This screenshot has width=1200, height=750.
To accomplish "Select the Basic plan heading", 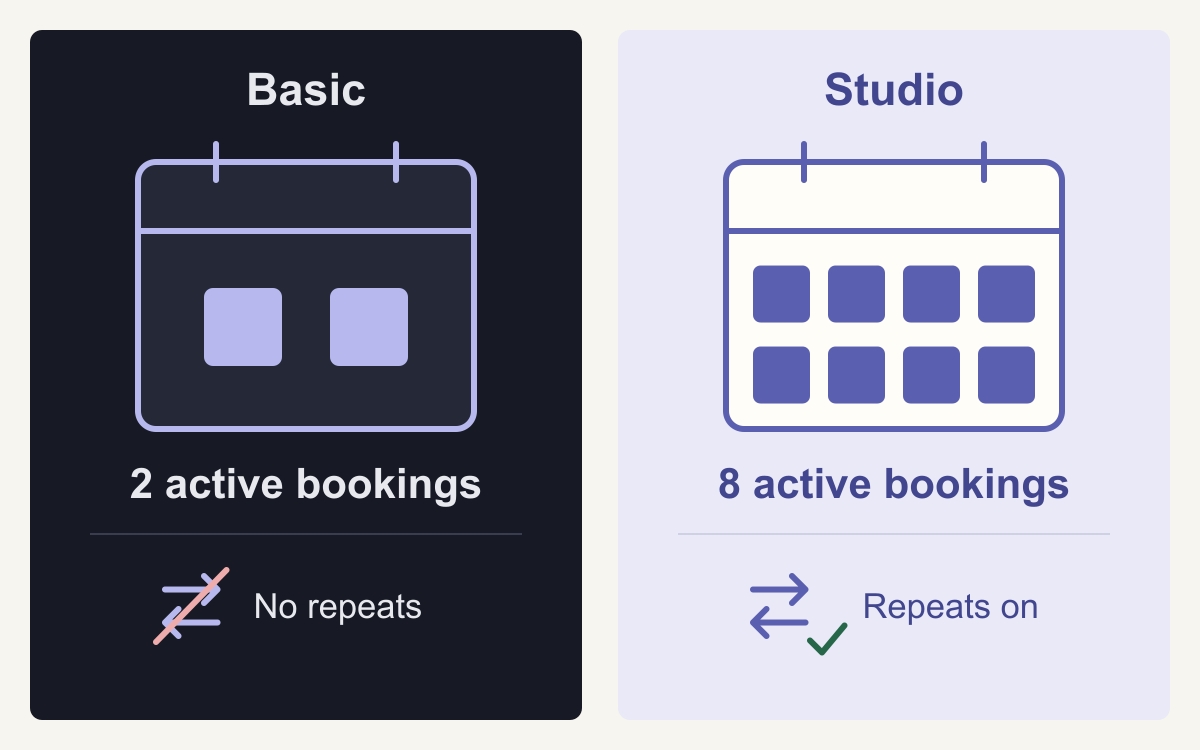I will [x=306, y=90].
